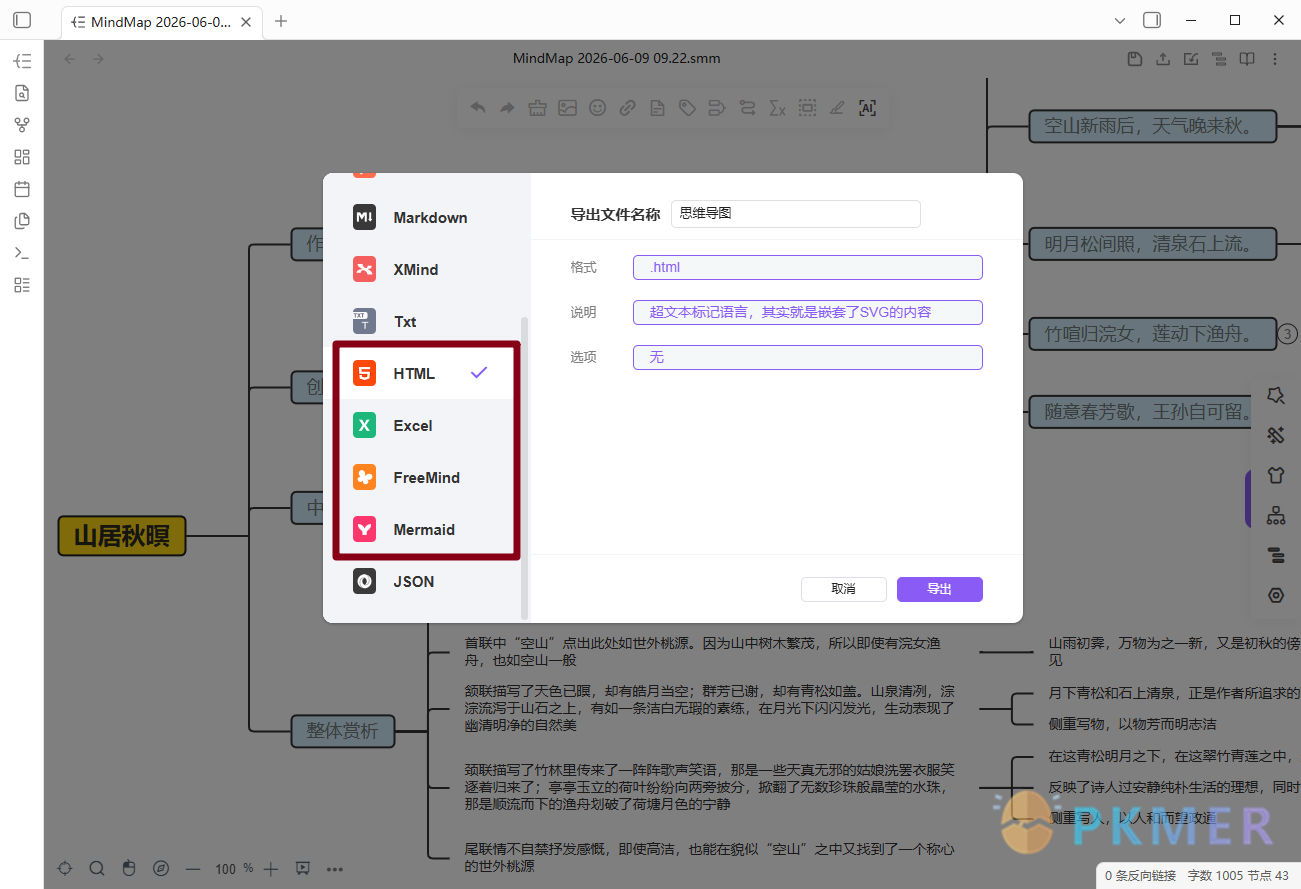Click the pencil edit icon in header
1301x889 pixels.
pos(1191,59)
